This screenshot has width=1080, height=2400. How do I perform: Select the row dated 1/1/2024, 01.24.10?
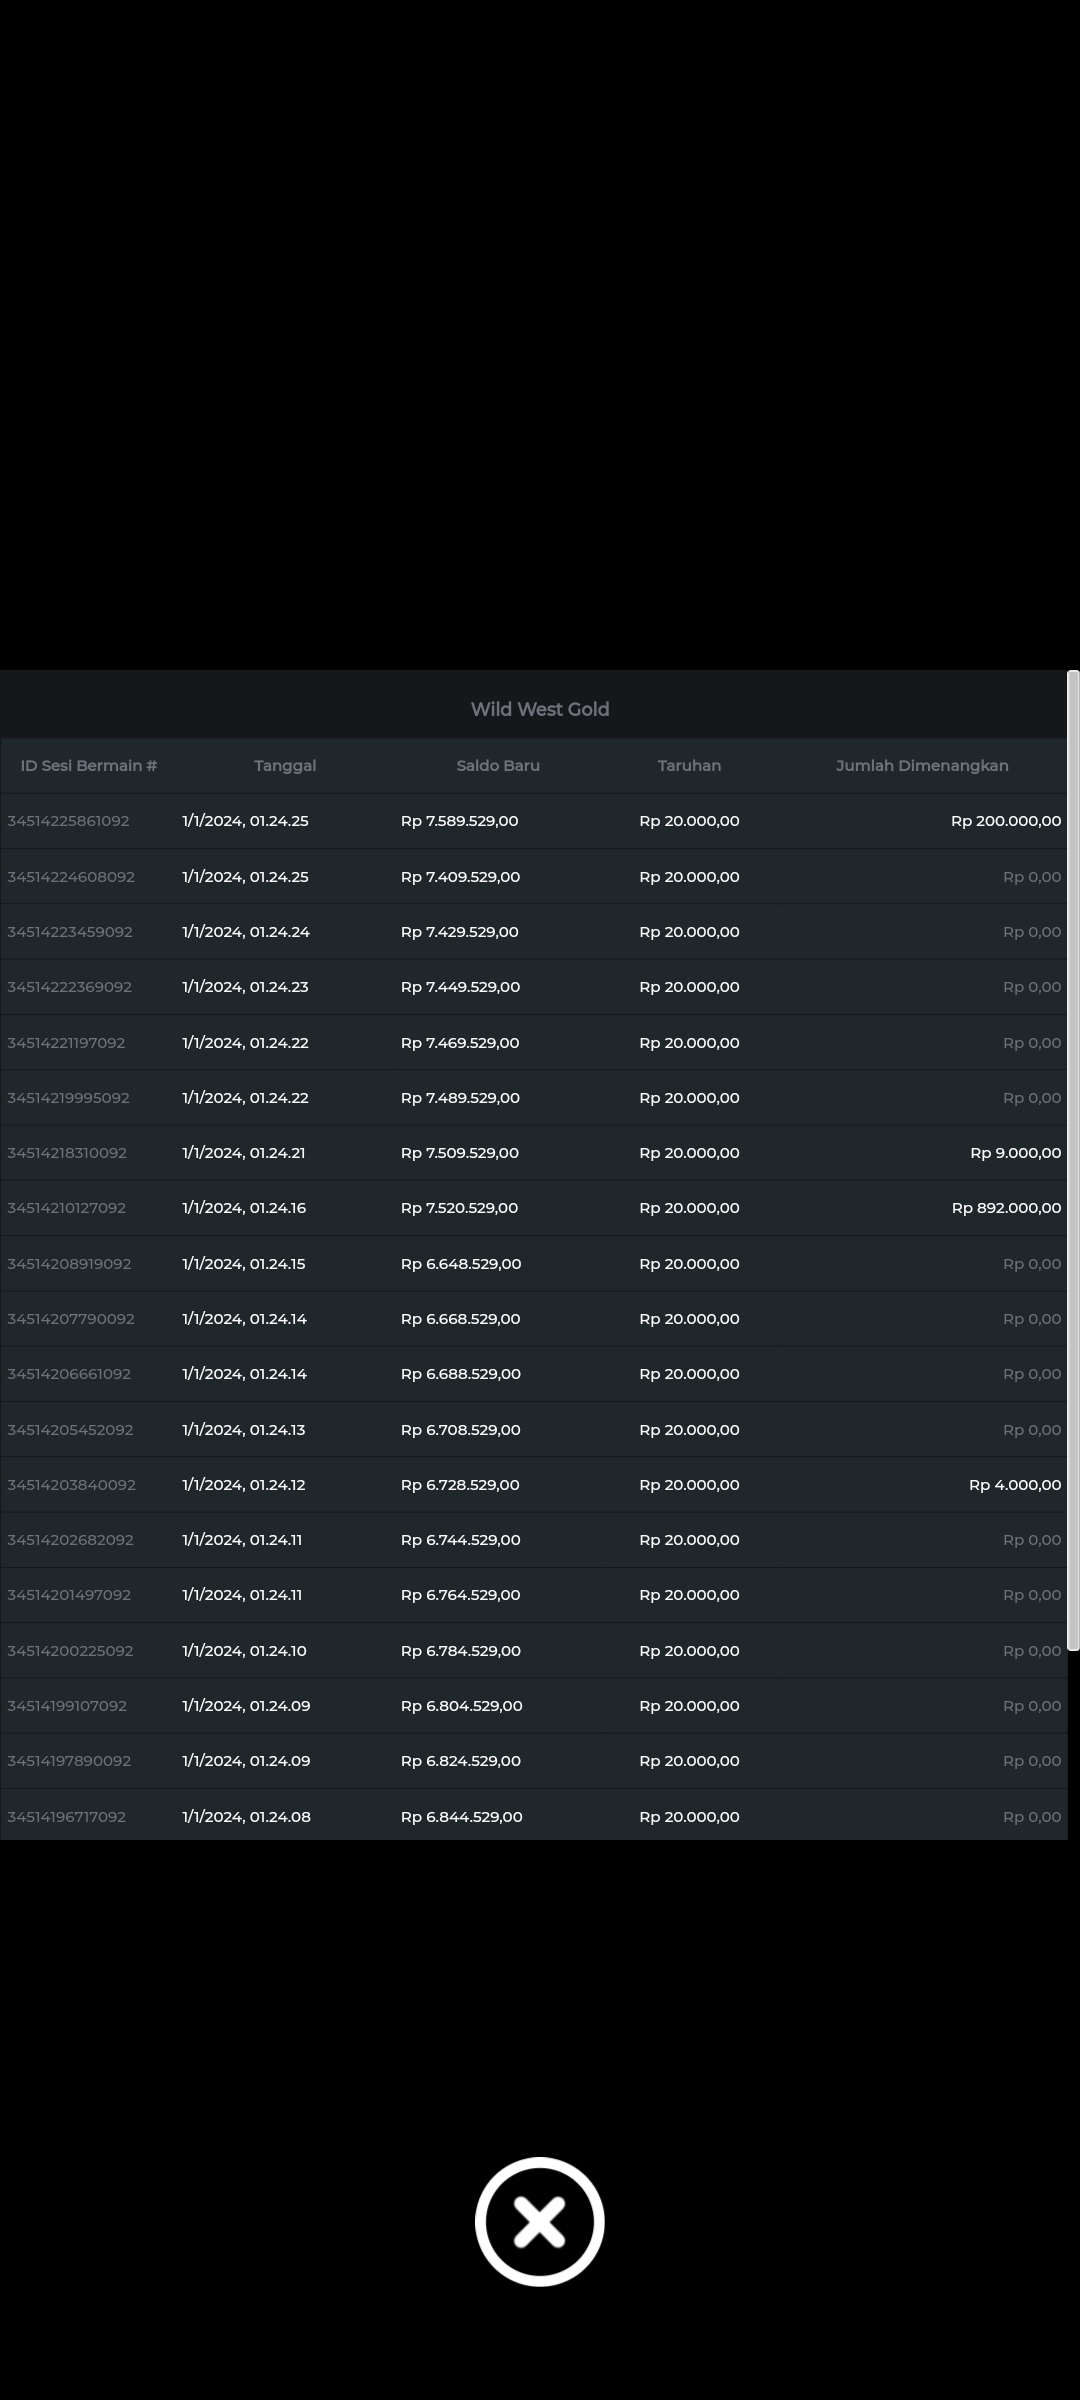tap(245, 1651)
